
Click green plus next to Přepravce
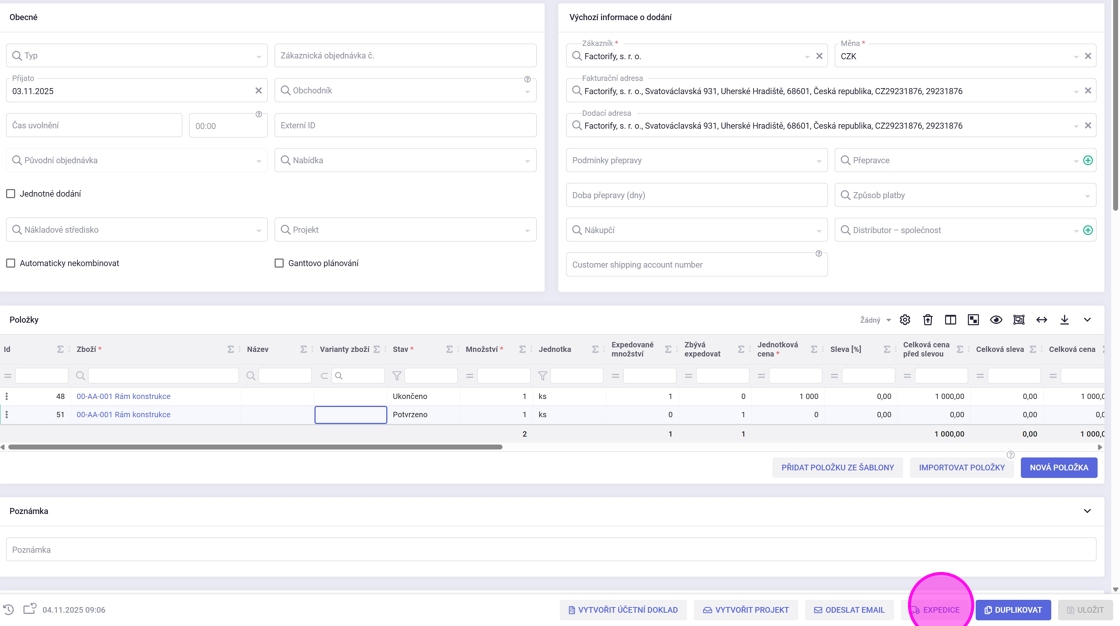coord(1088,160)
